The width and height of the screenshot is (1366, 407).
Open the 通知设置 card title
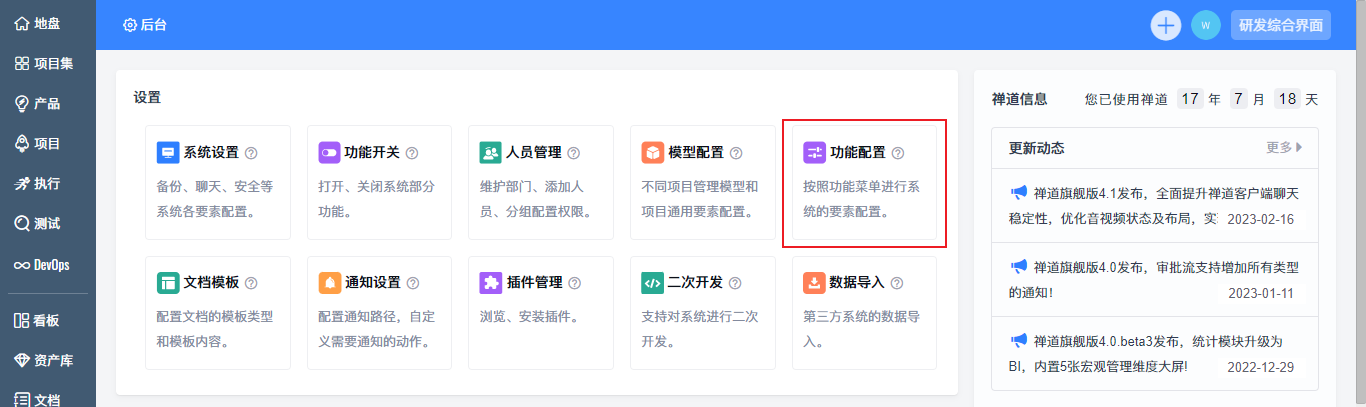(372, 283)
